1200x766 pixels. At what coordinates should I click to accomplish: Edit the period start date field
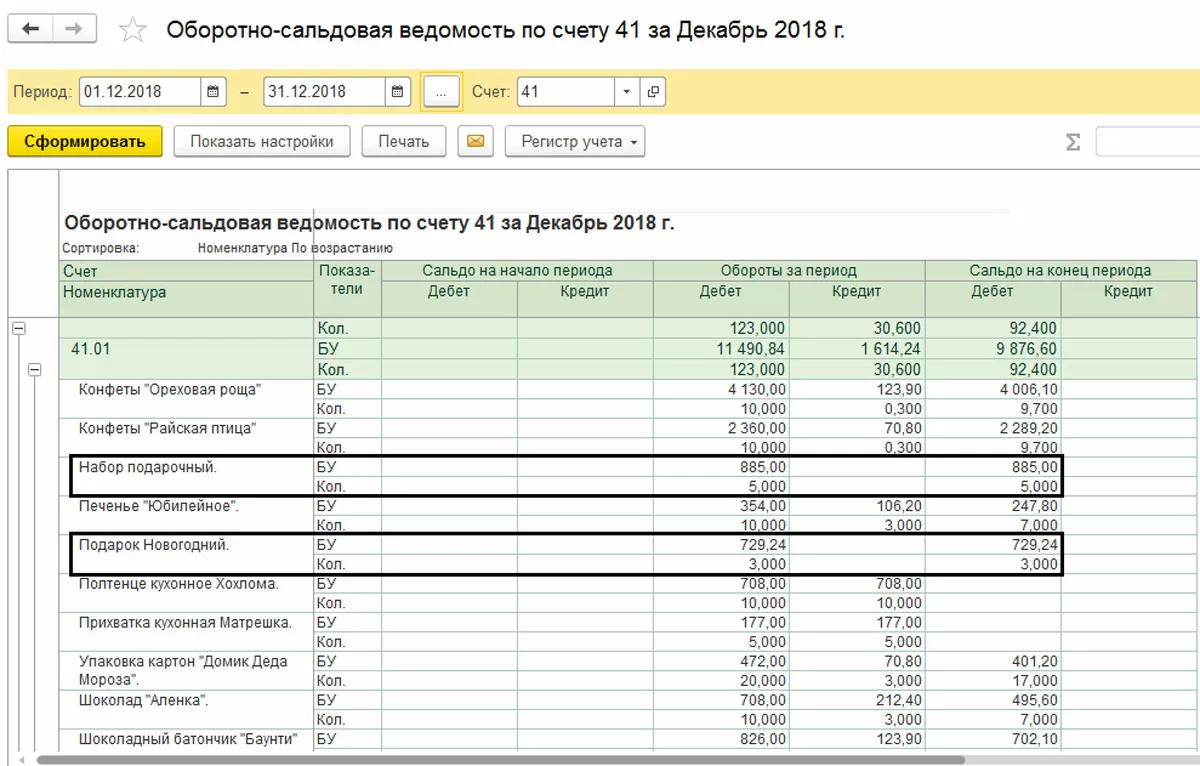pyautogui.click(x=140, y=92)
